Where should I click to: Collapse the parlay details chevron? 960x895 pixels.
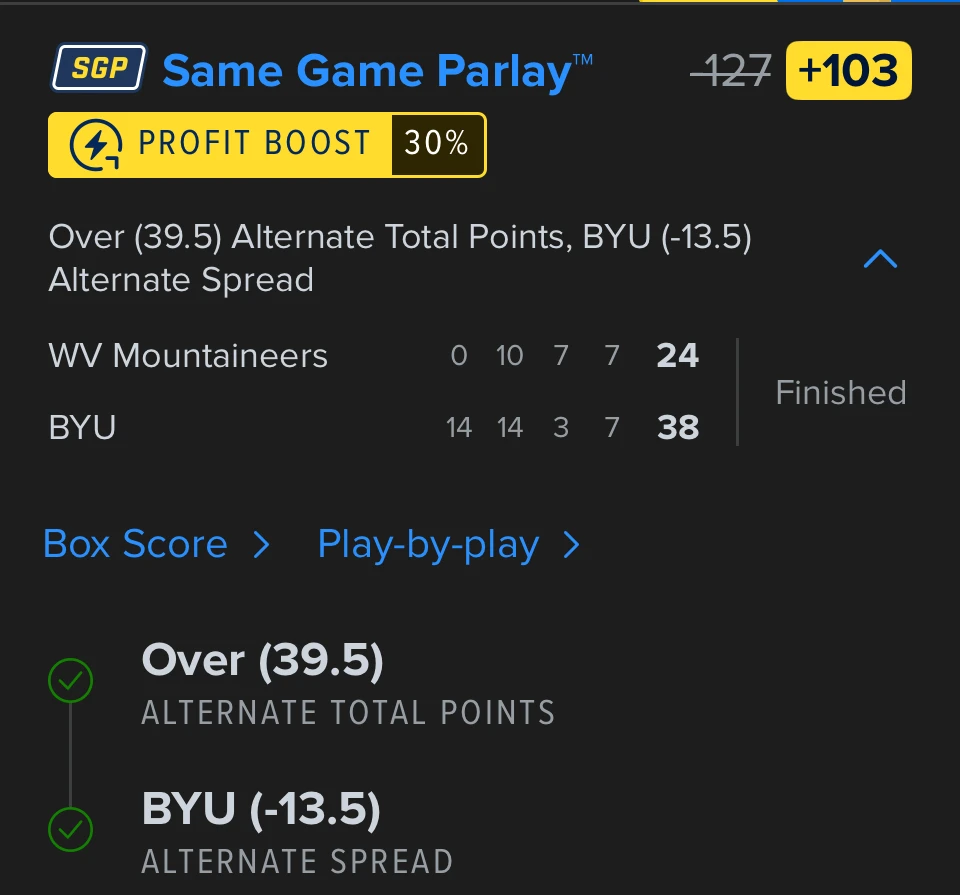tap(880, 259)
